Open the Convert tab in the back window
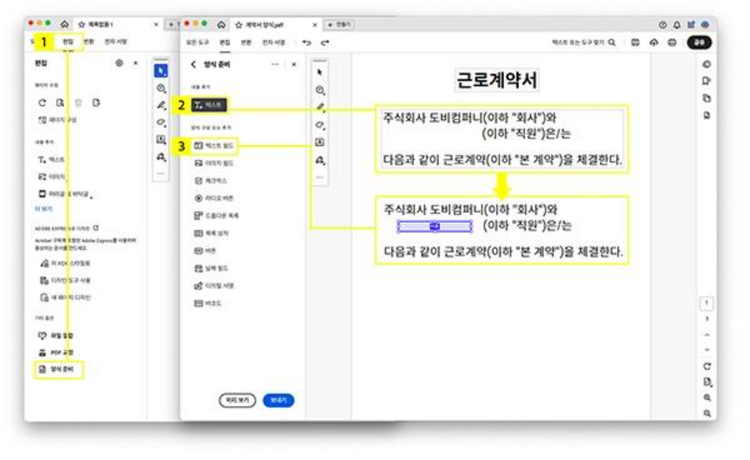750x460 pixels. pyautogui.click(x=89, y=42)
